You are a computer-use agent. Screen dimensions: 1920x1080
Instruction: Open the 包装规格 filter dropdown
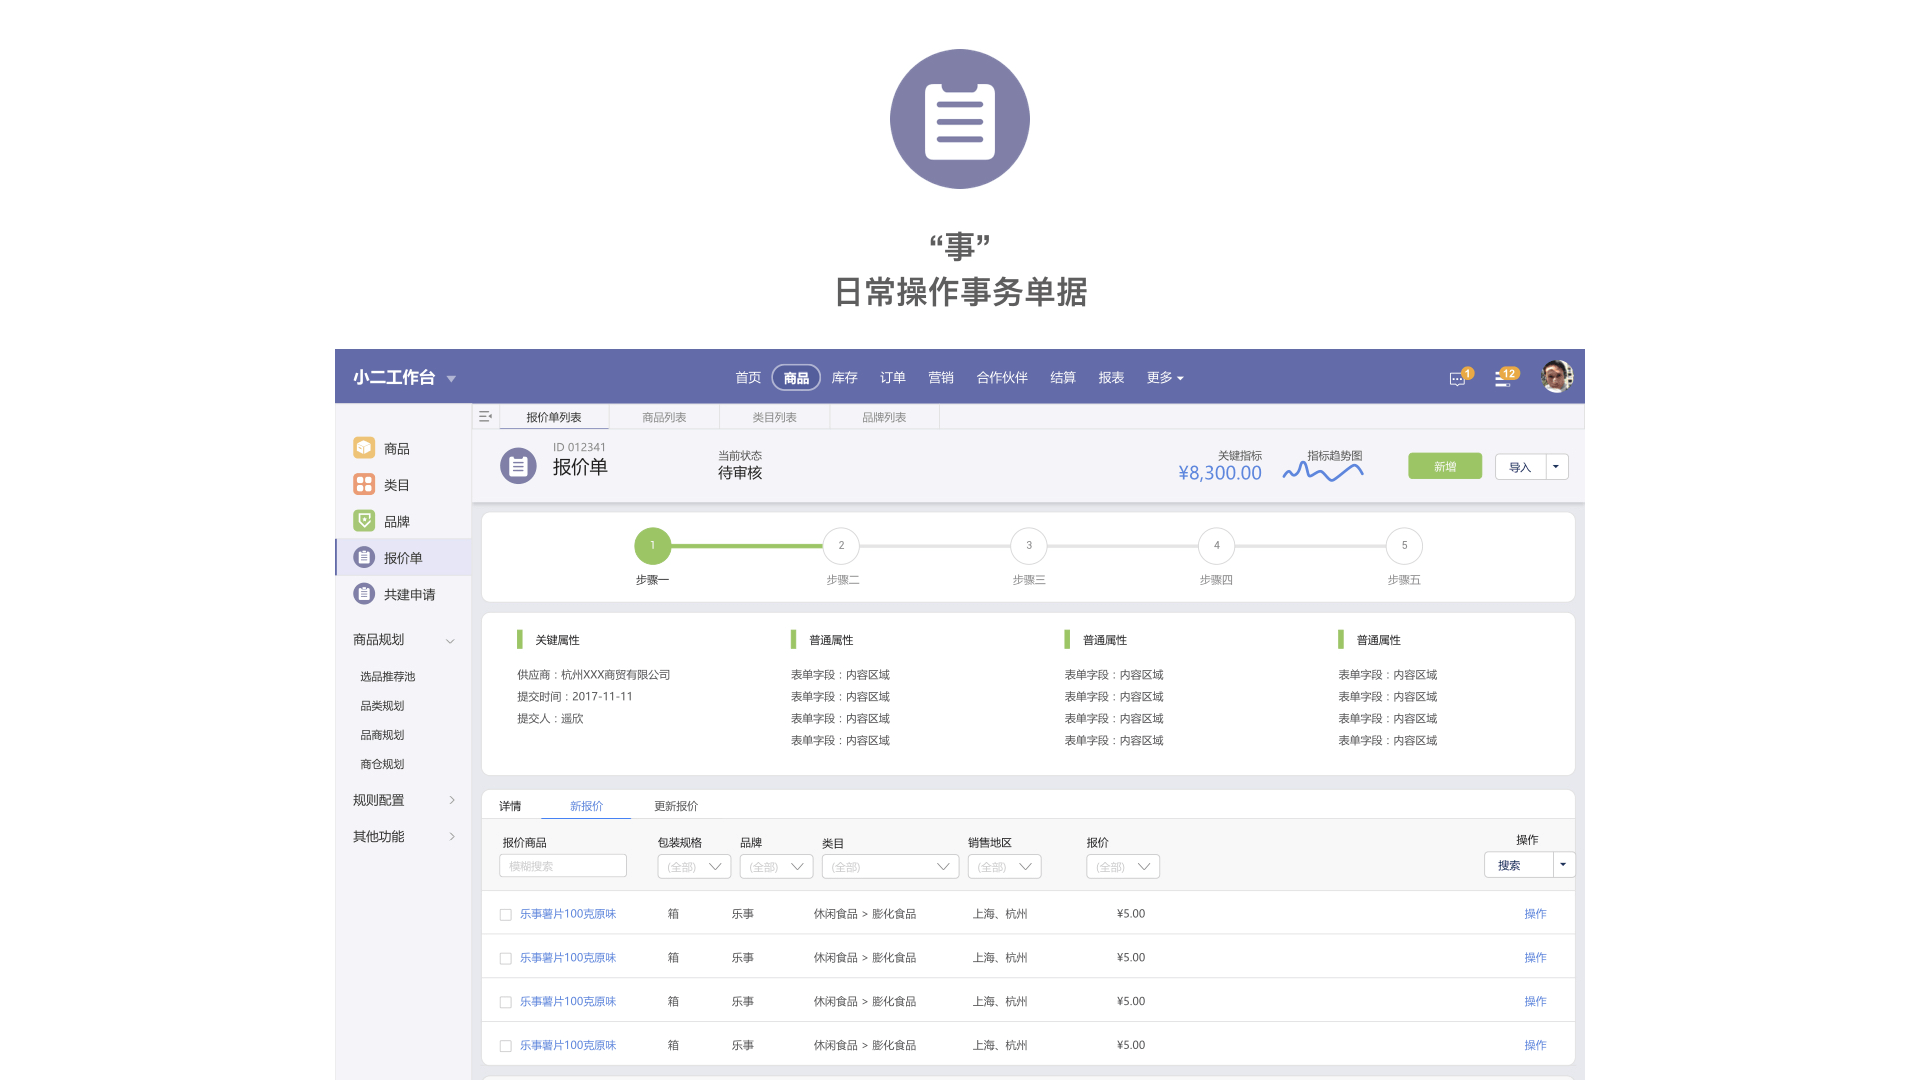click(x=694, y=867)
